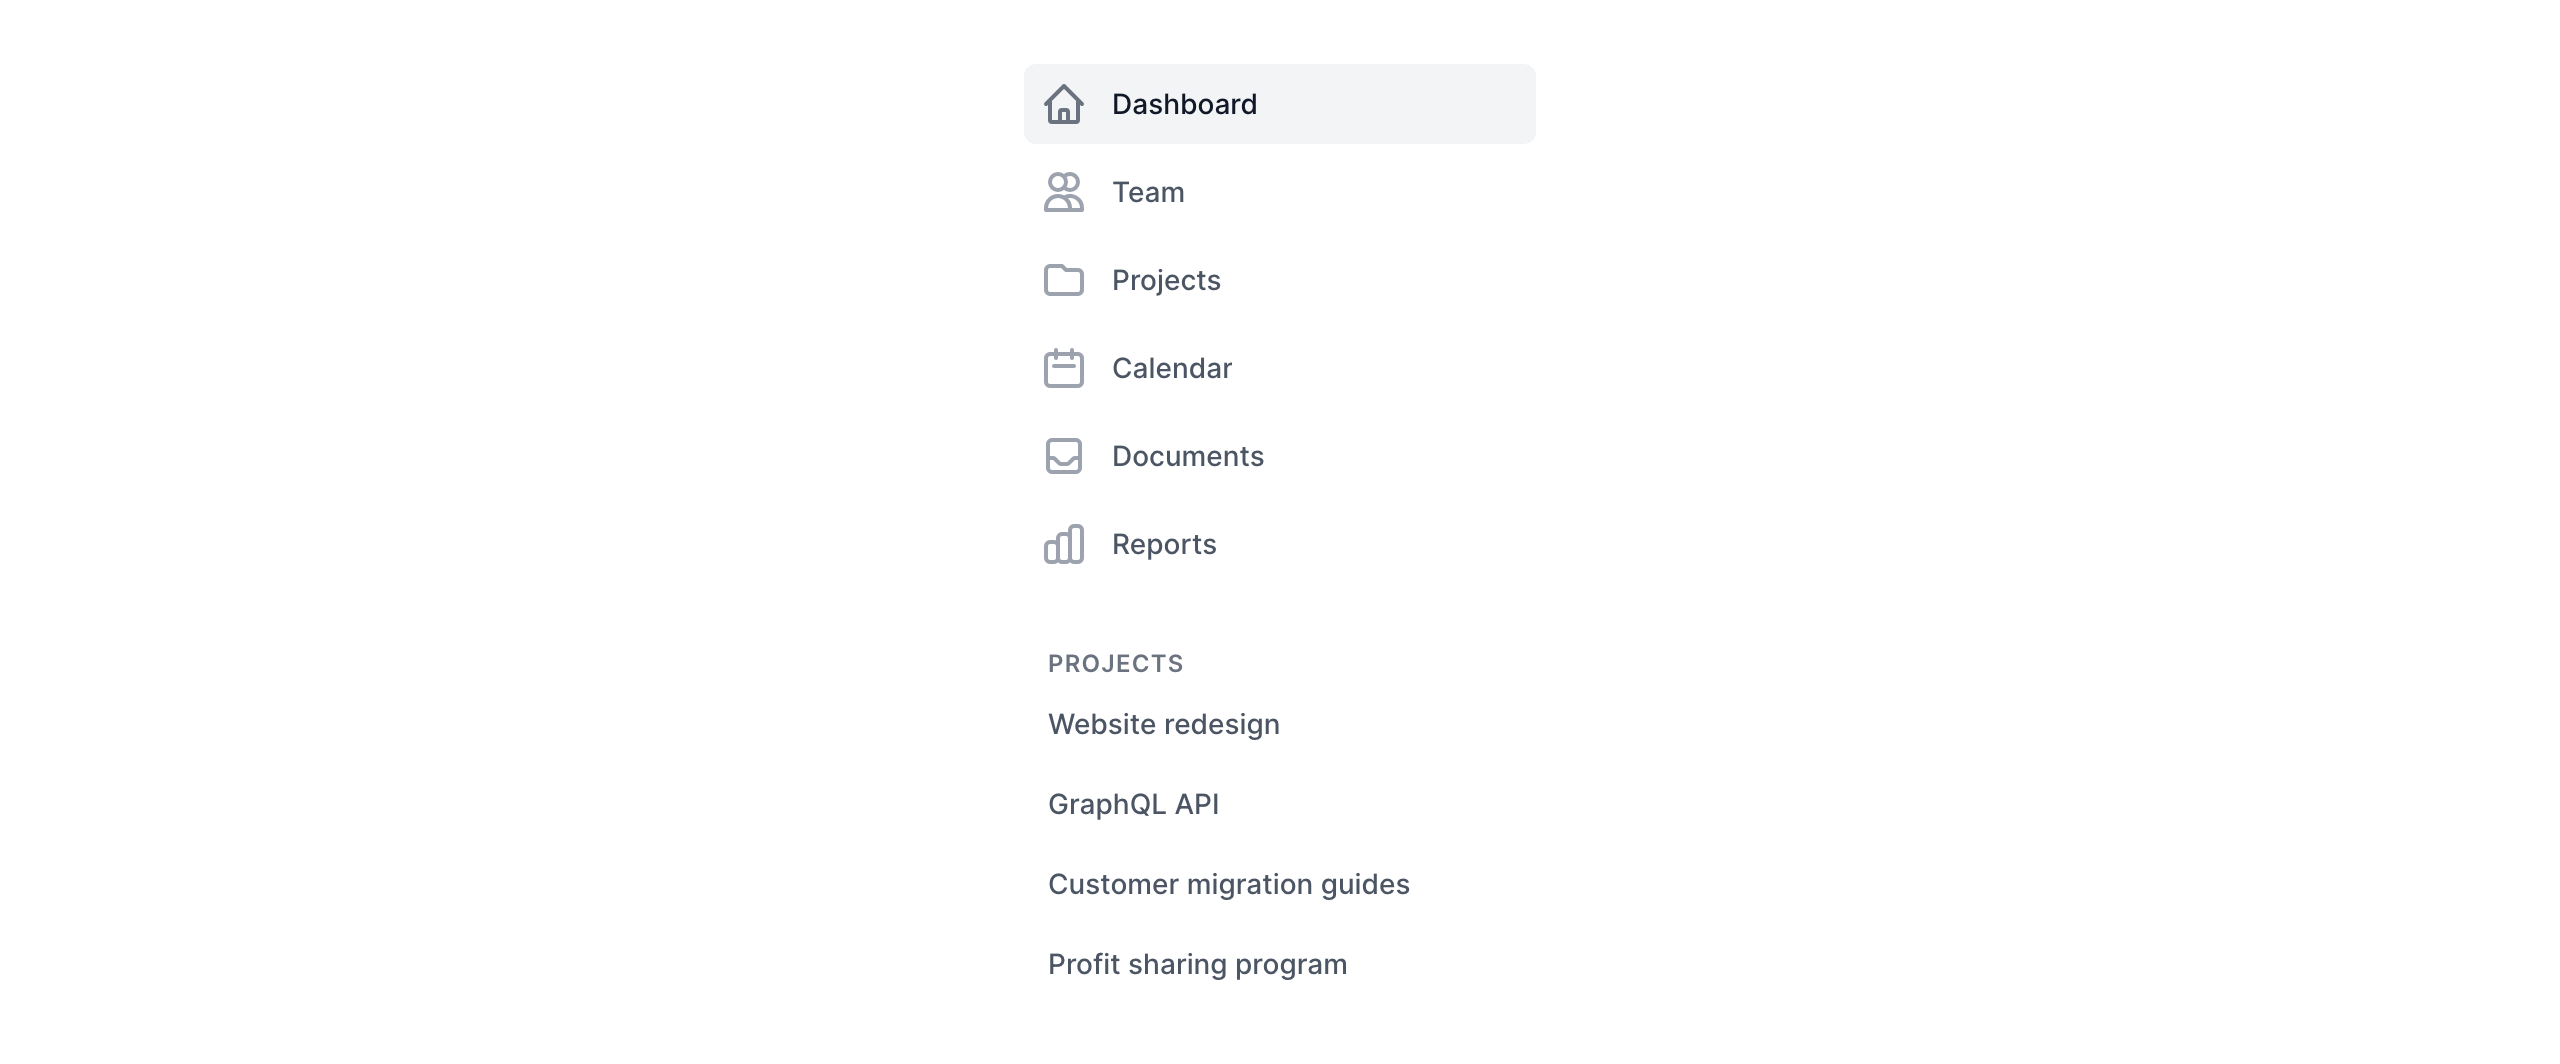2560x1064 pixels.
Task: Switch to the Calendar text label
Action: coord(1171,368)
